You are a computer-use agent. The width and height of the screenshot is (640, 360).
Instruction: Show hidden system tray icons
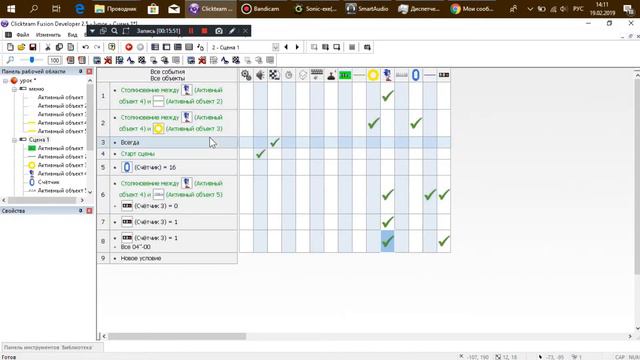[530, 9]
